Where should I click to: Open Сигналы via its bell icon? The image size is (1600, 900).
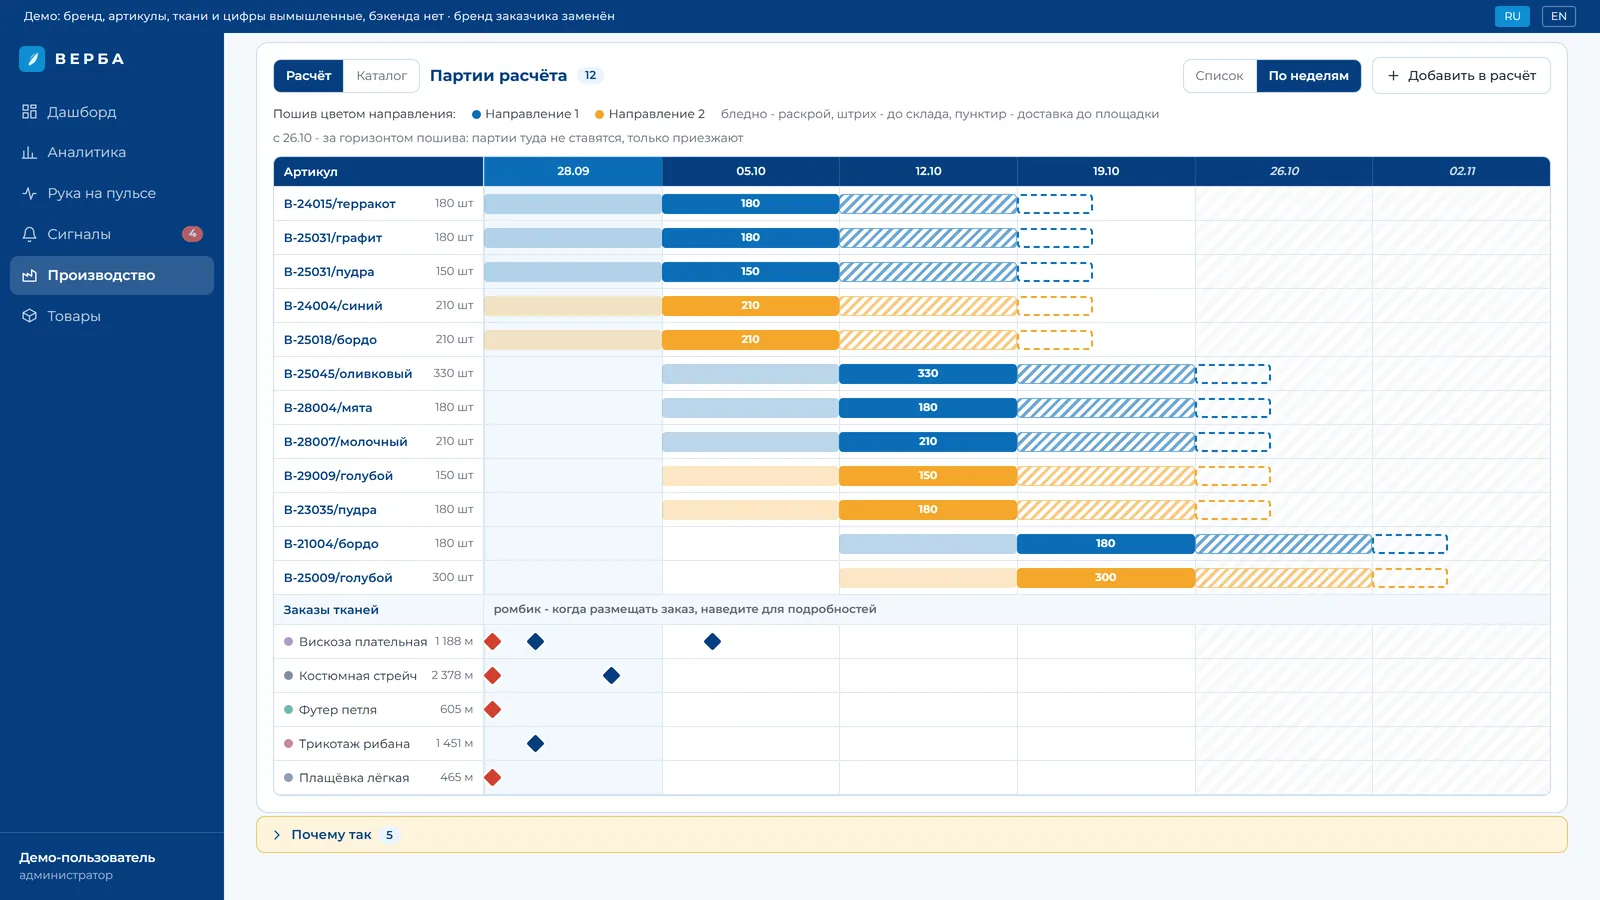tap(29, 234)
